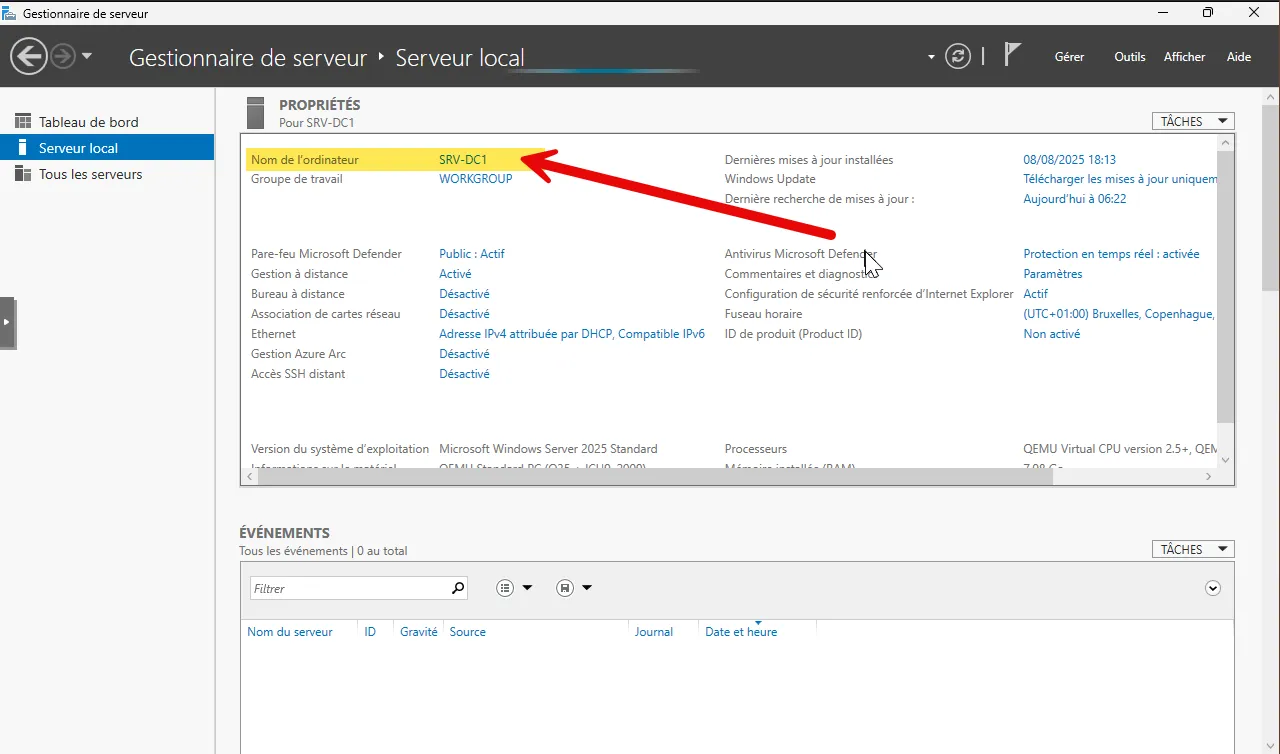Open the Outils menu

(x=1130, y=57)
